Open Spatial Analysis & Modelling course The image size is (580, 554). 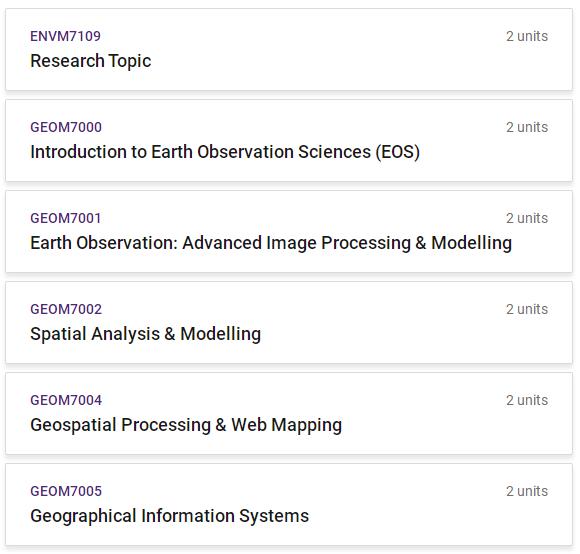coord(146,334)
